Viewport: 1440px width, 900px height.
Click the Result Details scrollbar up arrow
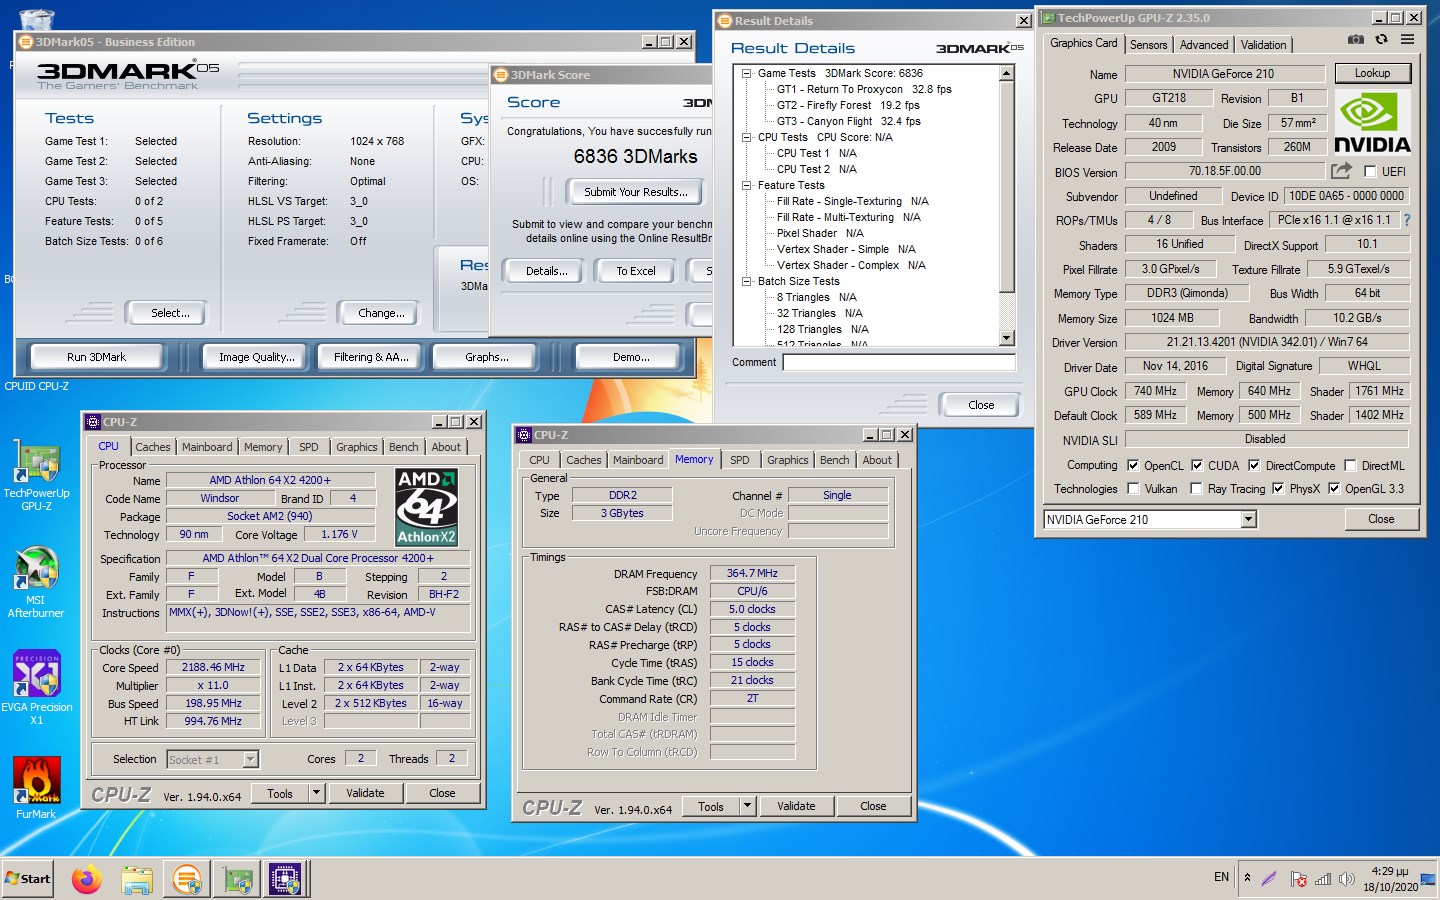[1007, 73]
